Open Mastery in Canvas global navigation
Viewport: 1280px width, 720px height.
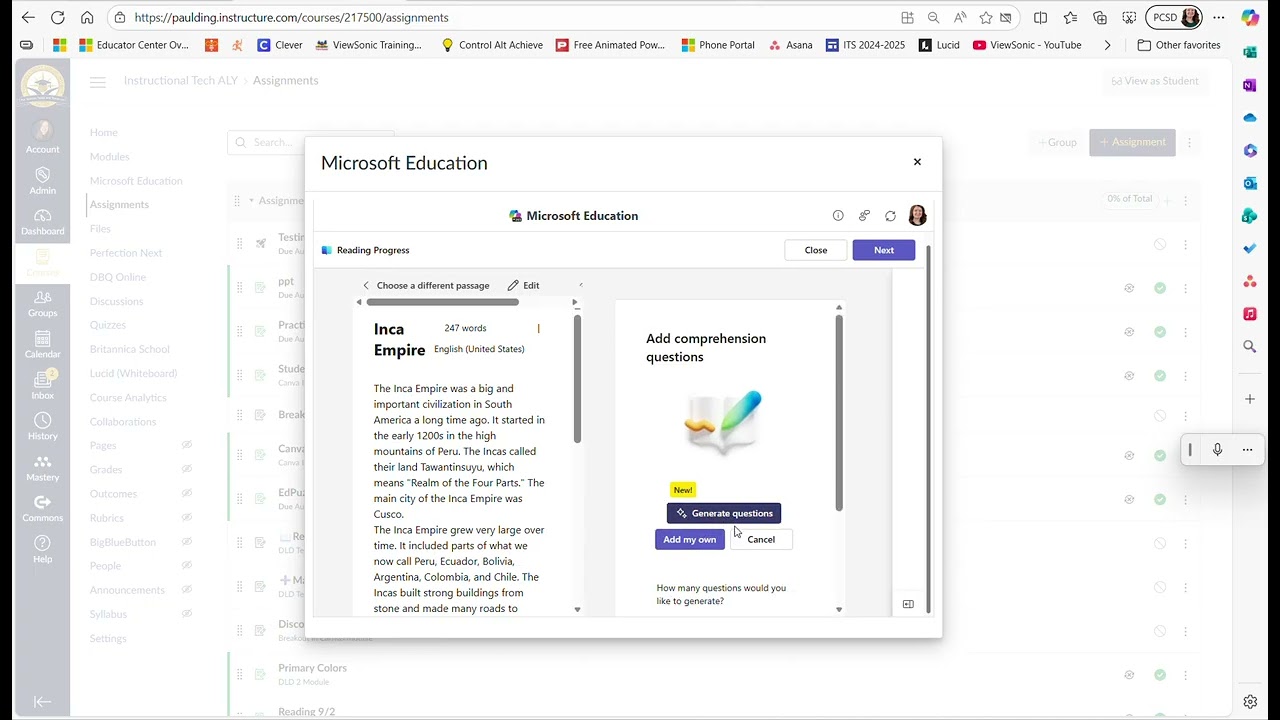click(42, 468)
